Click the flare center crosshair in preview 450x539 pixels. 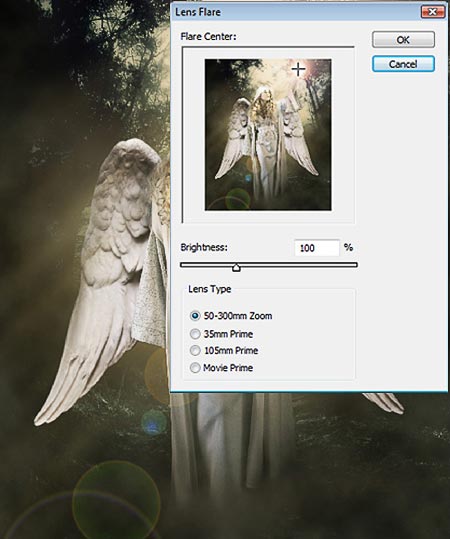[x=298, y=69]
